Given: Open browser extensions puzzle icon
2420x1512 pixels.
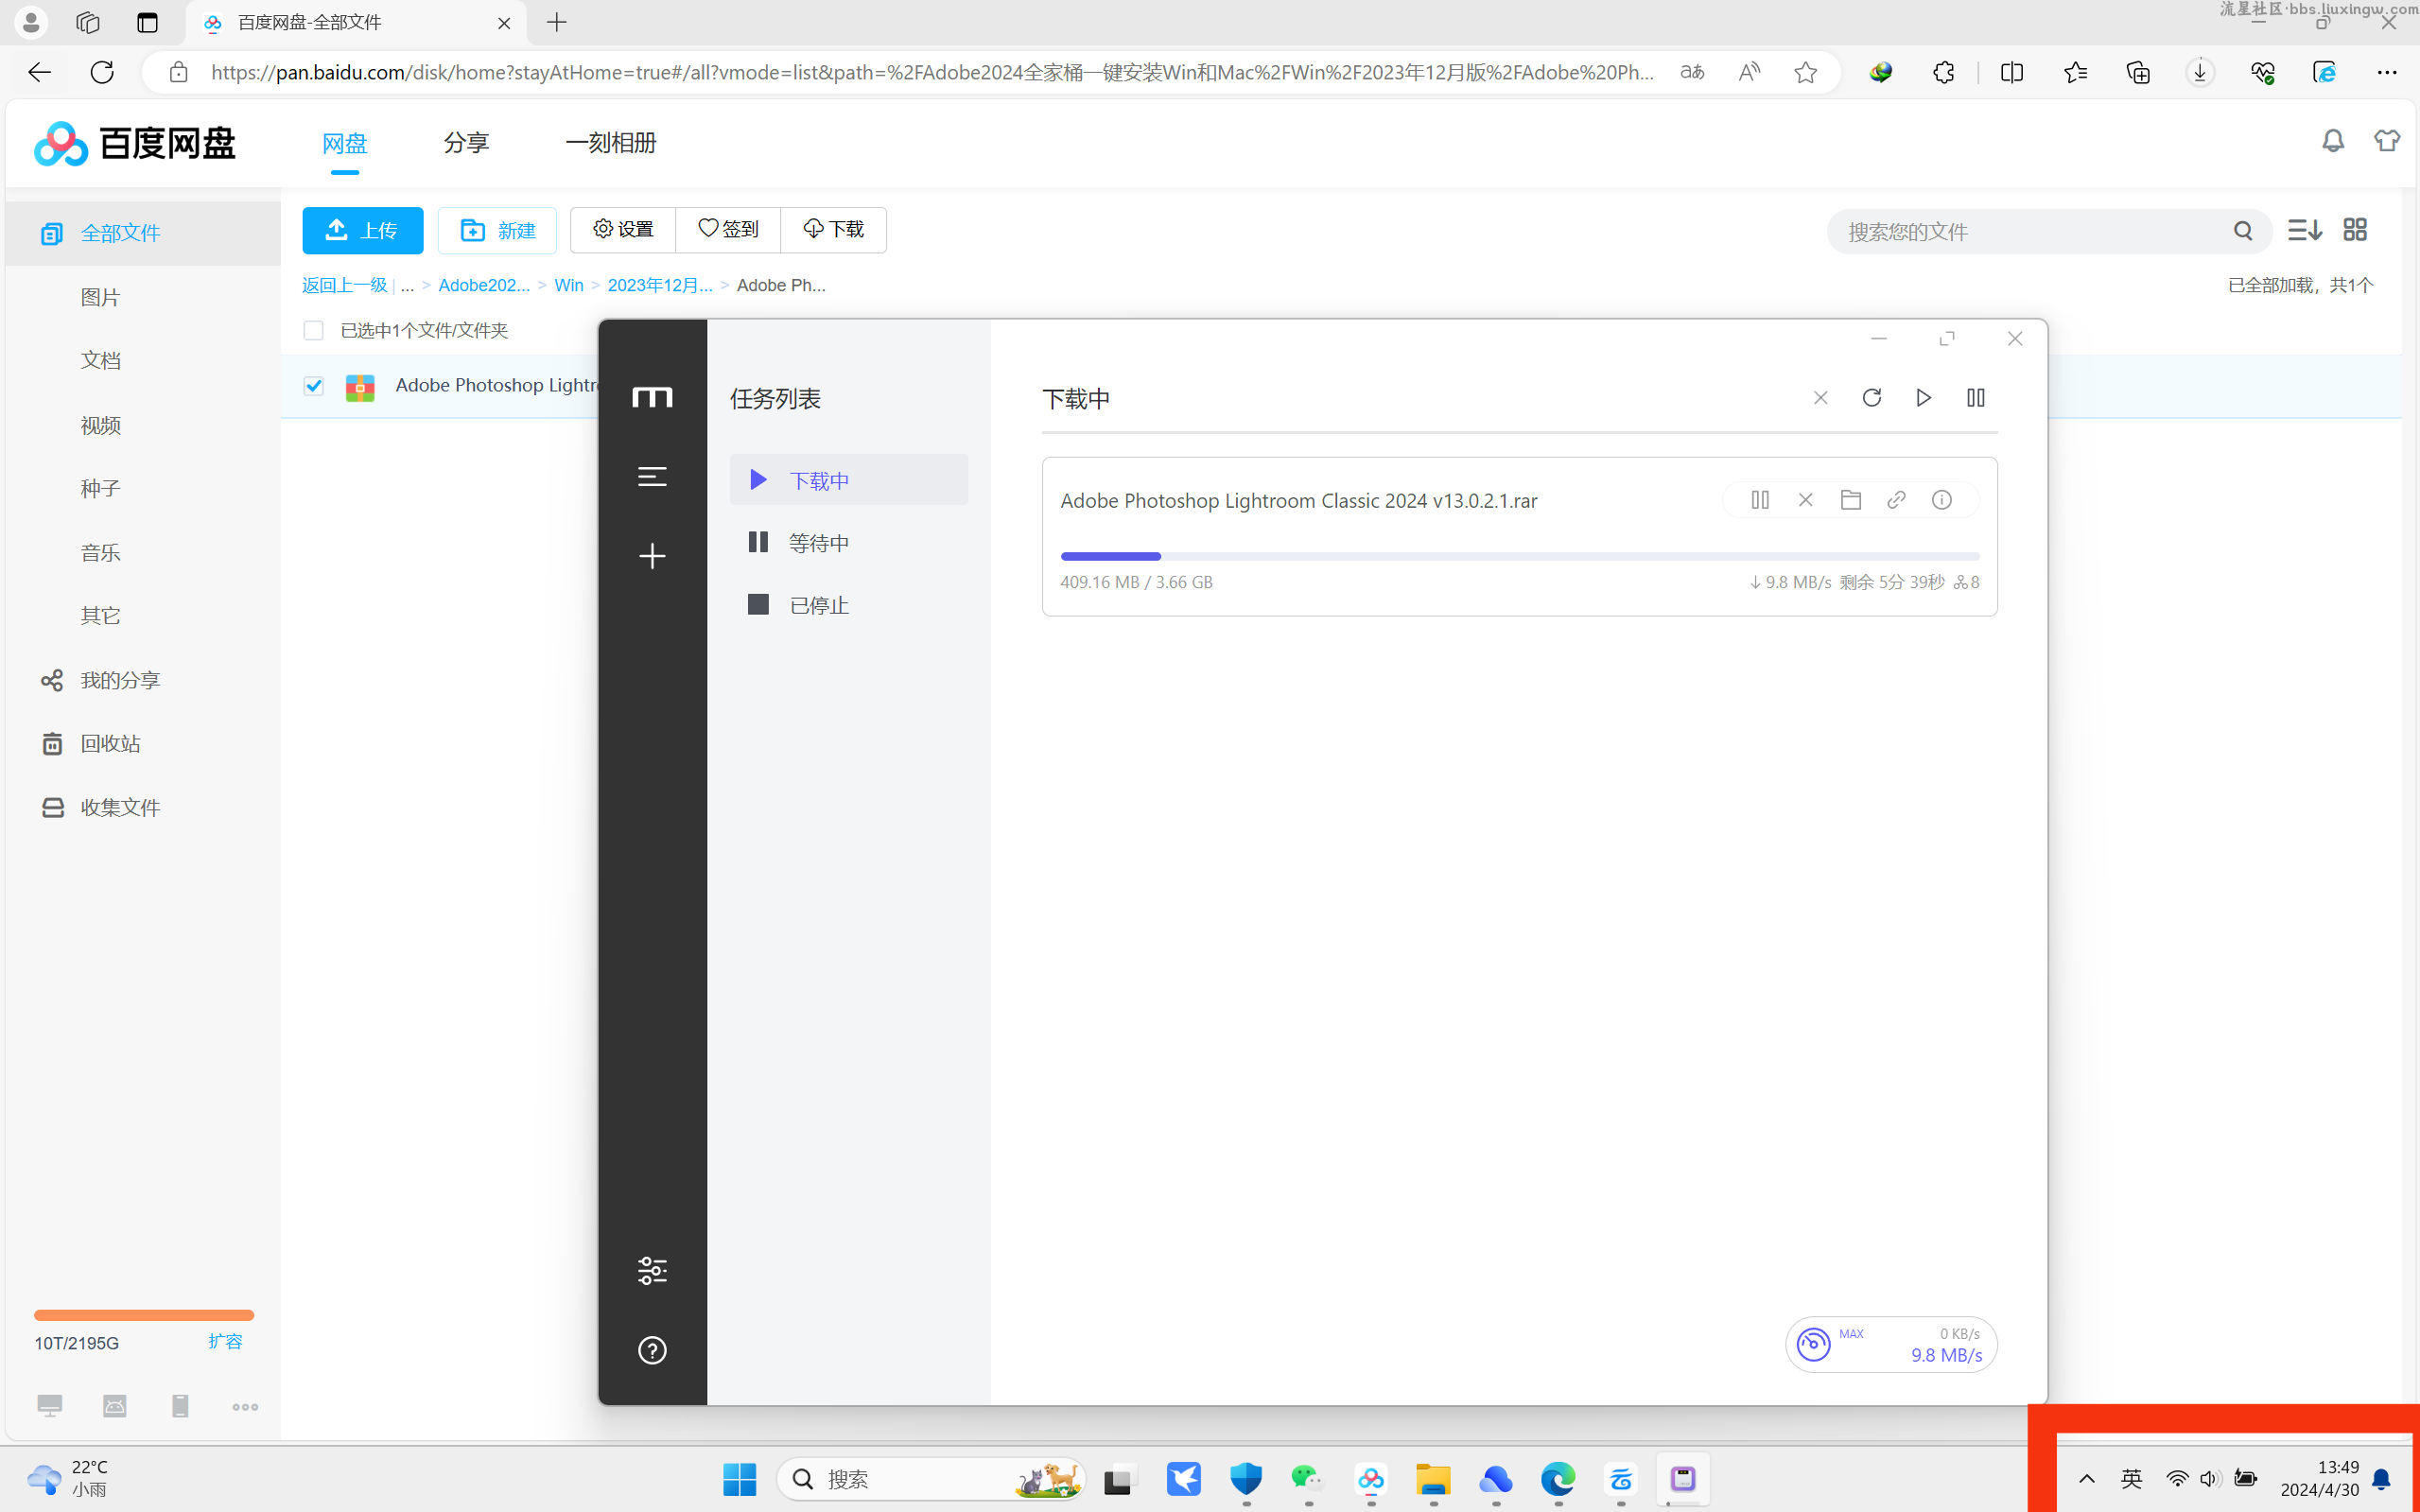Looking at the screenshot, I should [x=1943, y=72].
